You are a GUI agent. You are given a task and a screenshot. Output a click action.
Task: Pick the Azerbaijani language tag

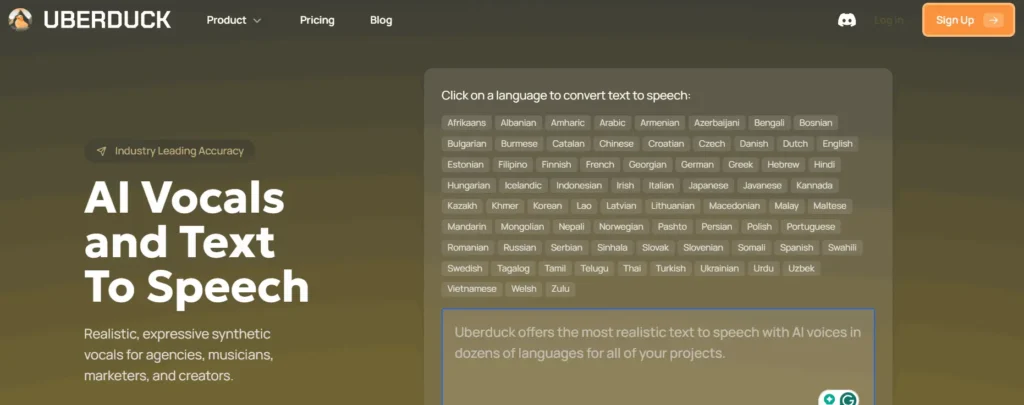717,123
